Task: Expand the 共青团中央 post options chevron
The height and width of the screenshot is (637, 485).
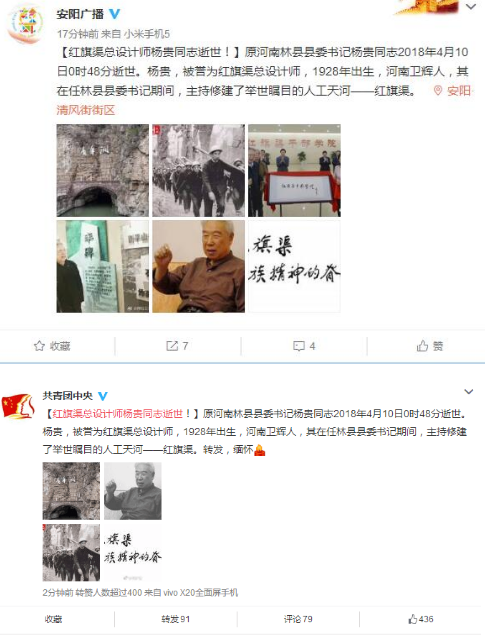Action: [x=469, y=392]
